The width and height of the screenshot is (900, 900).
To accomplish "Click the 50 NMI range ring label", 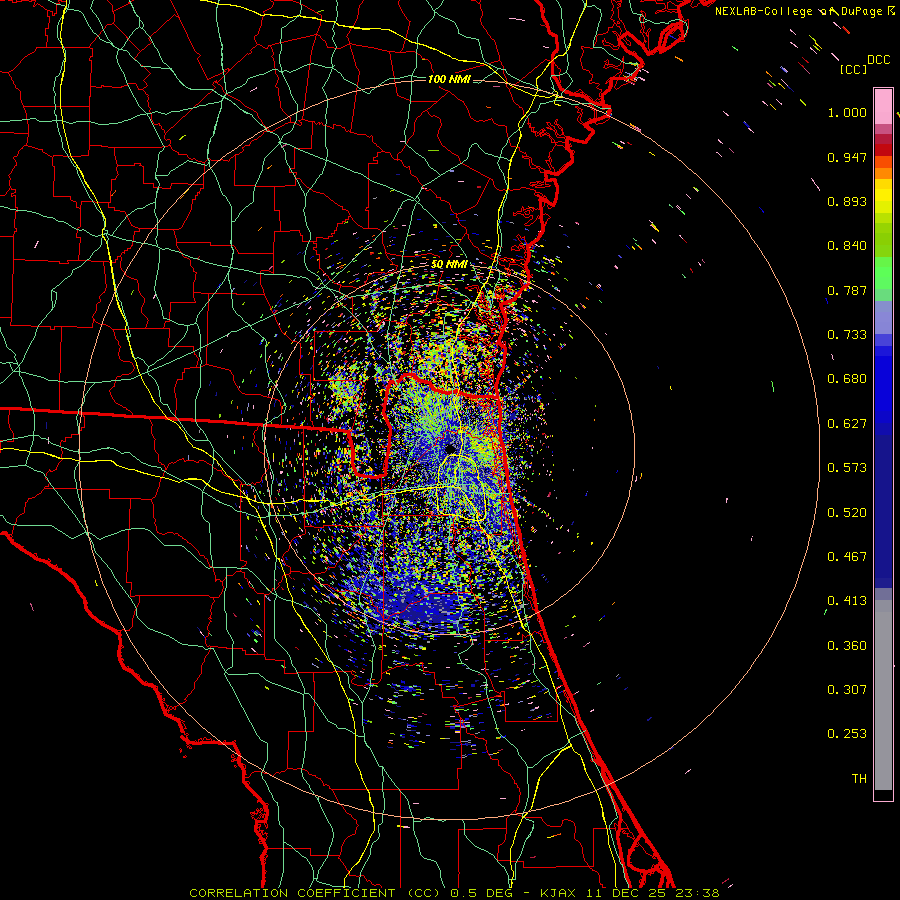I will 449,264.
